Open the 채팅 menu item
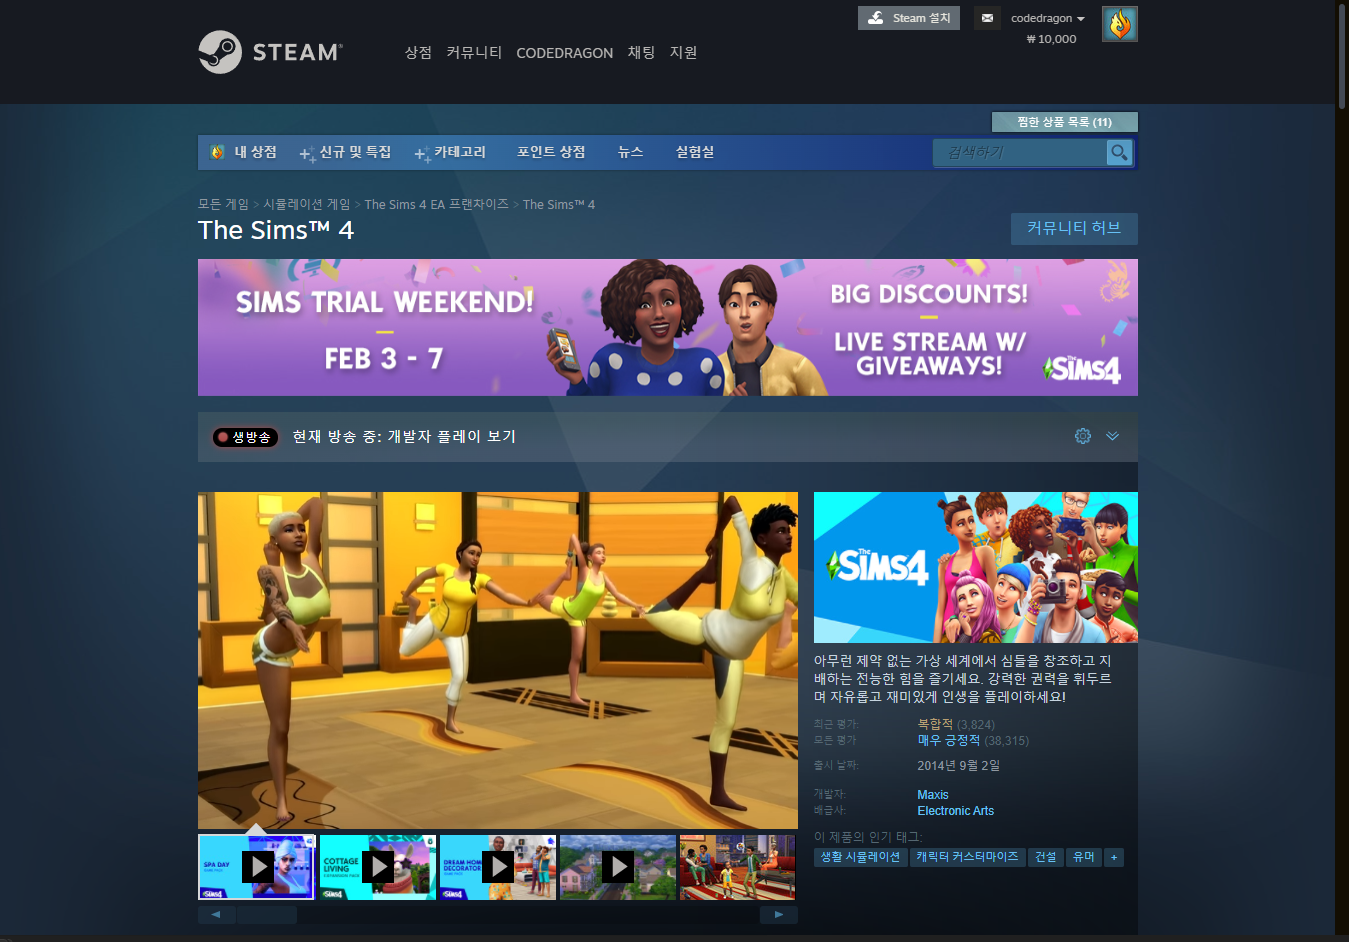Viewport: 1349px width, 942px height. pos(641,52)
